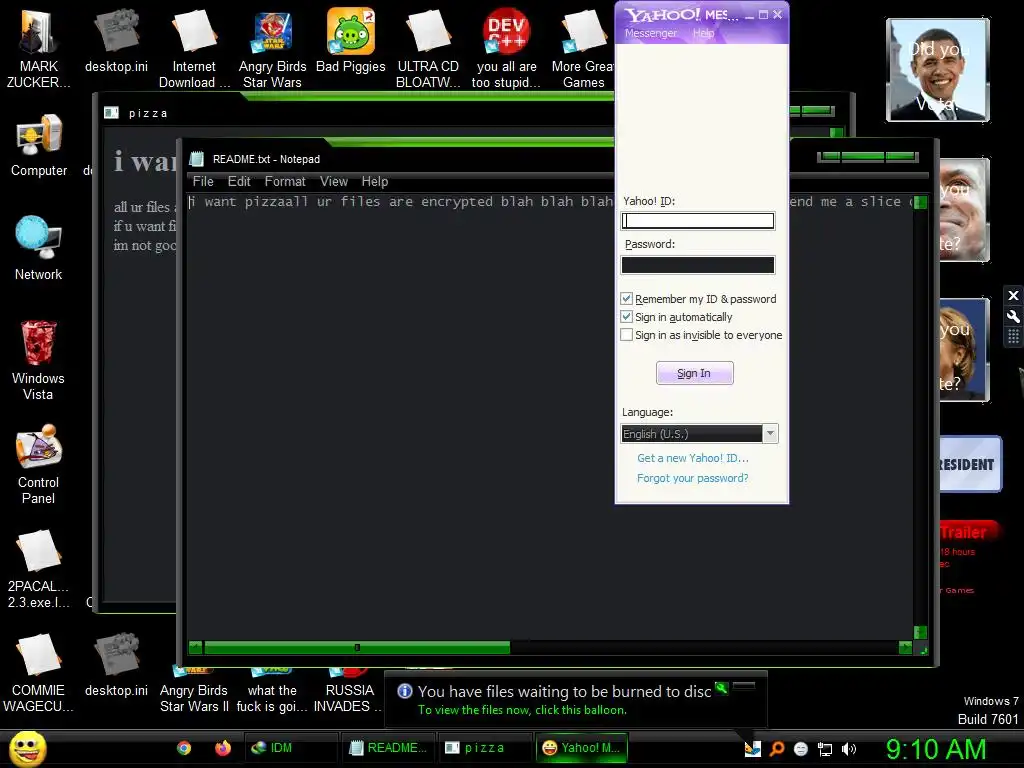The height and width of the screenshot is (768, 1024).
Task: Open Notepad View menu
Action: coord(334,182)
